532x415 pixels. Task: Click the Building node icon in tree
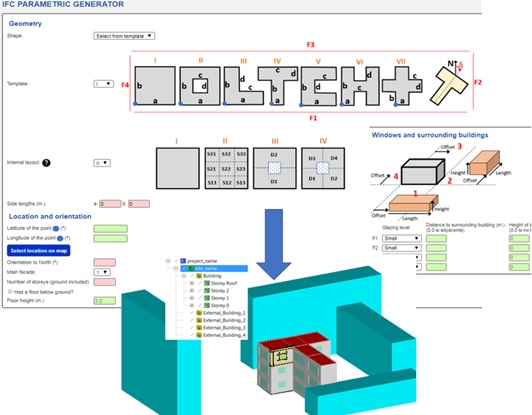pos(199,276)
